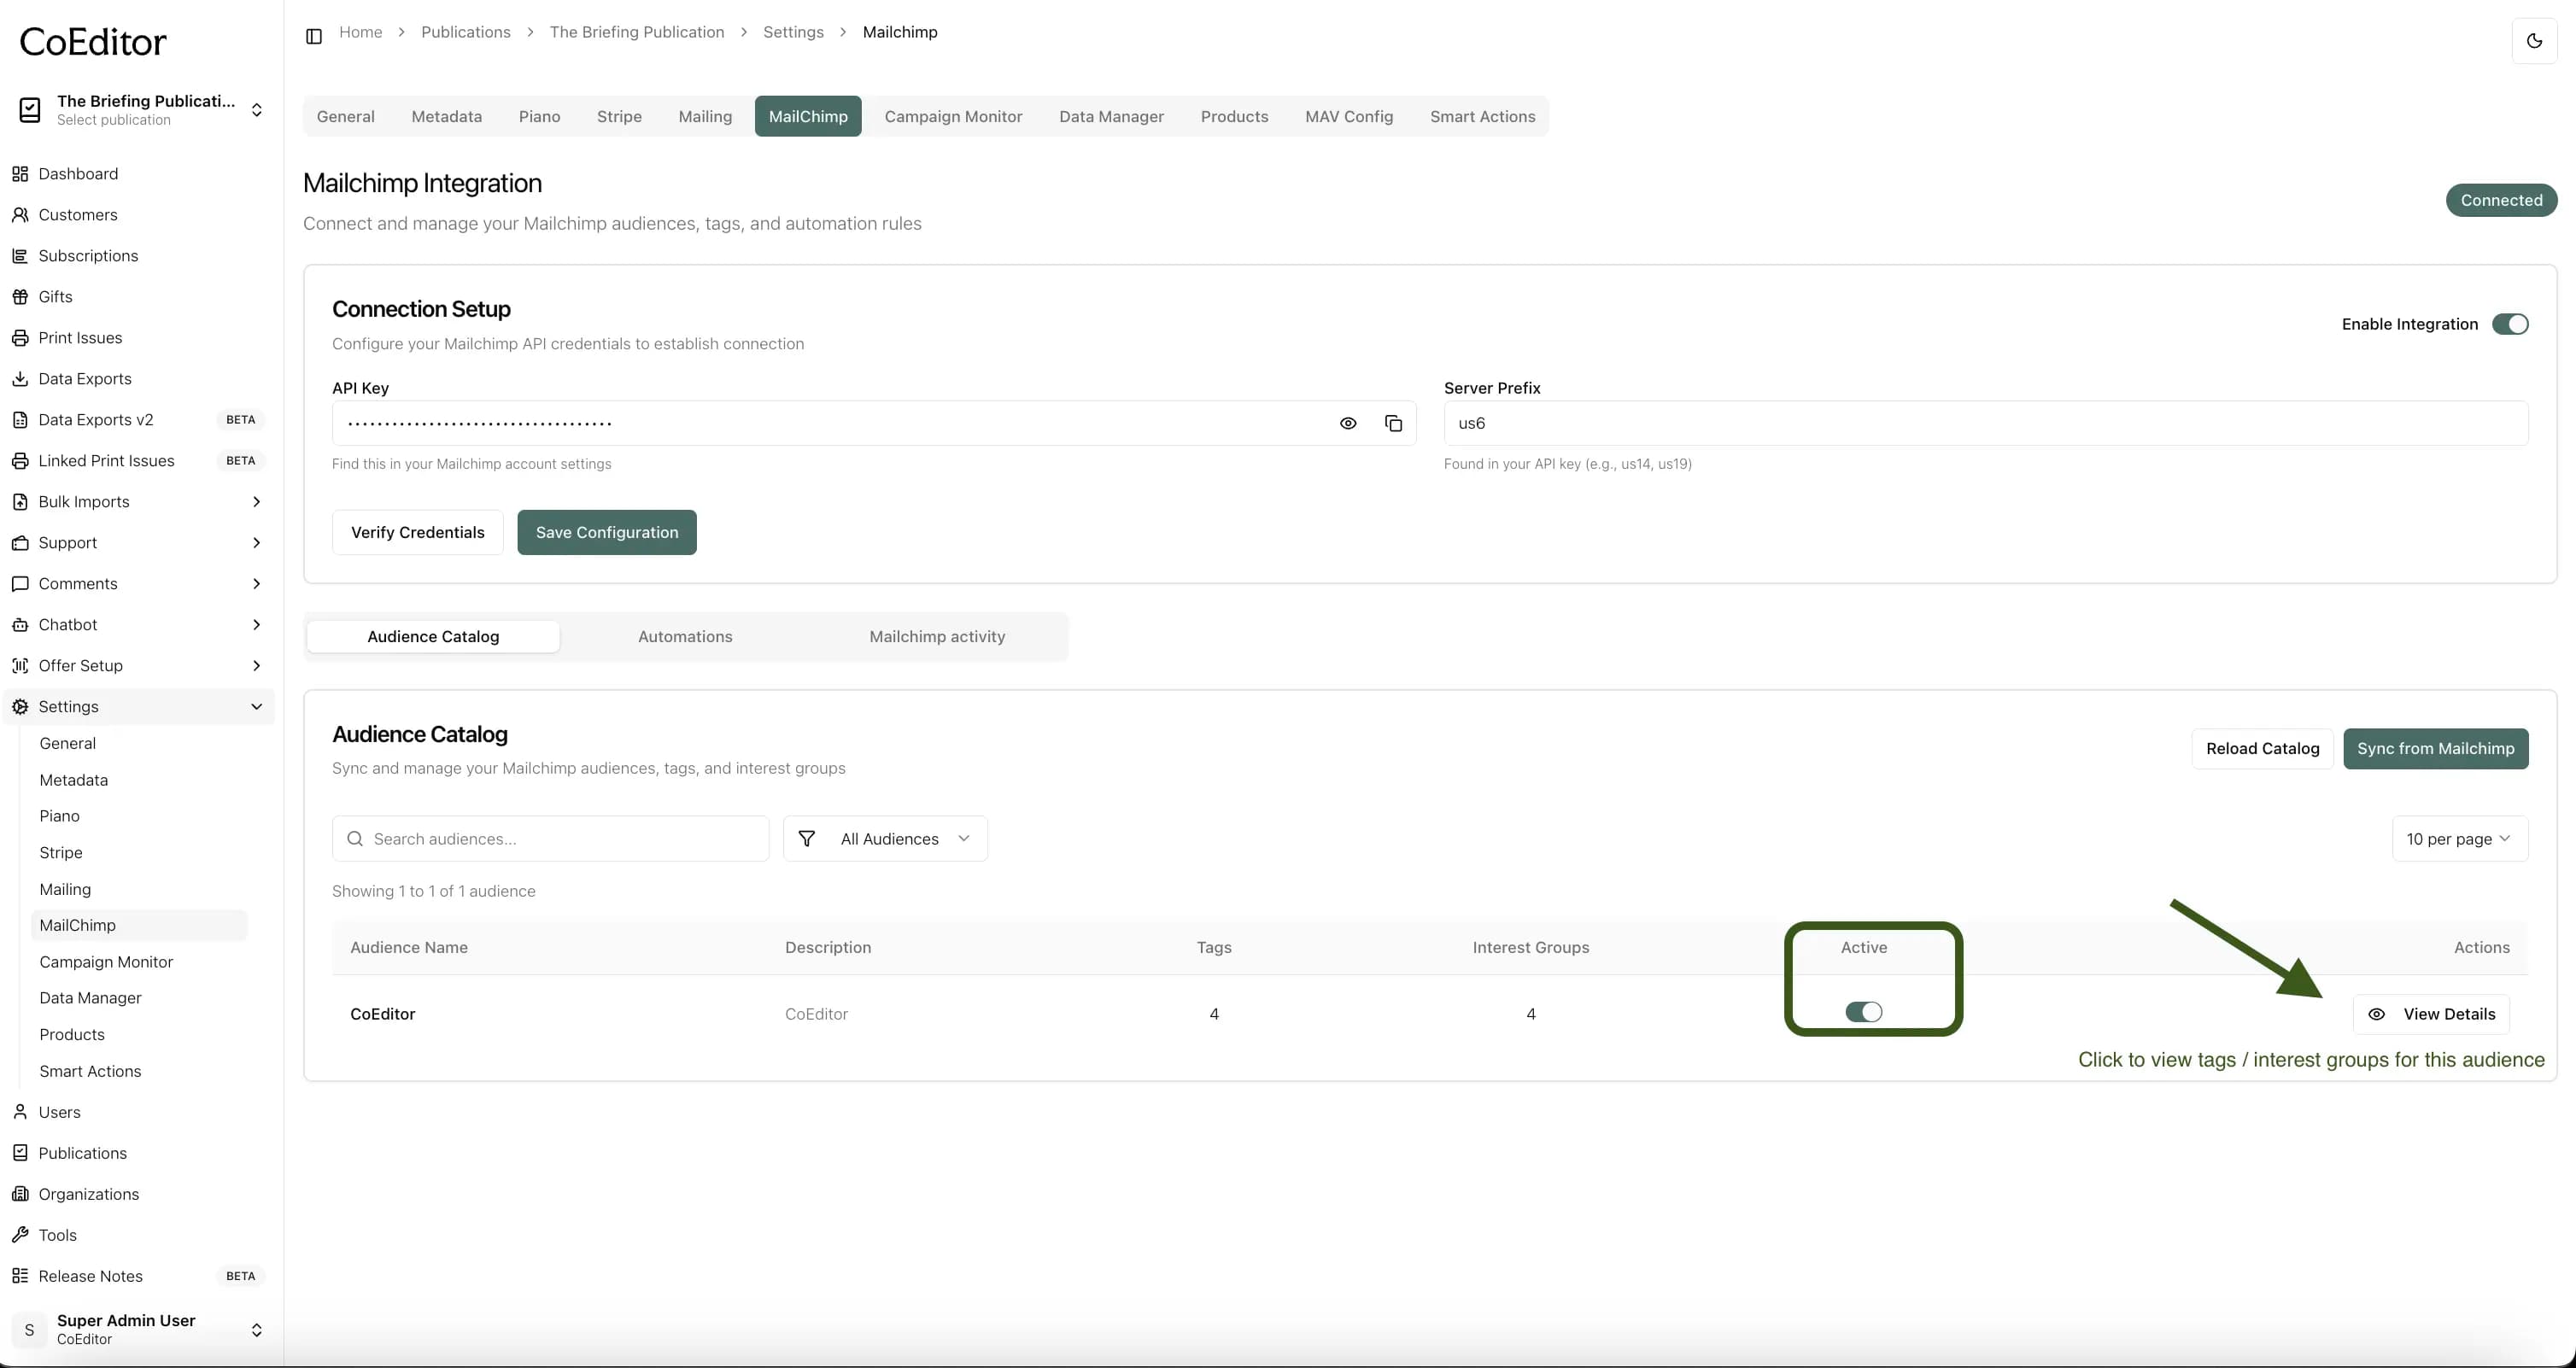Reveal API key with eye icon
2576x1368 pixels.
tap(1348, 423)
